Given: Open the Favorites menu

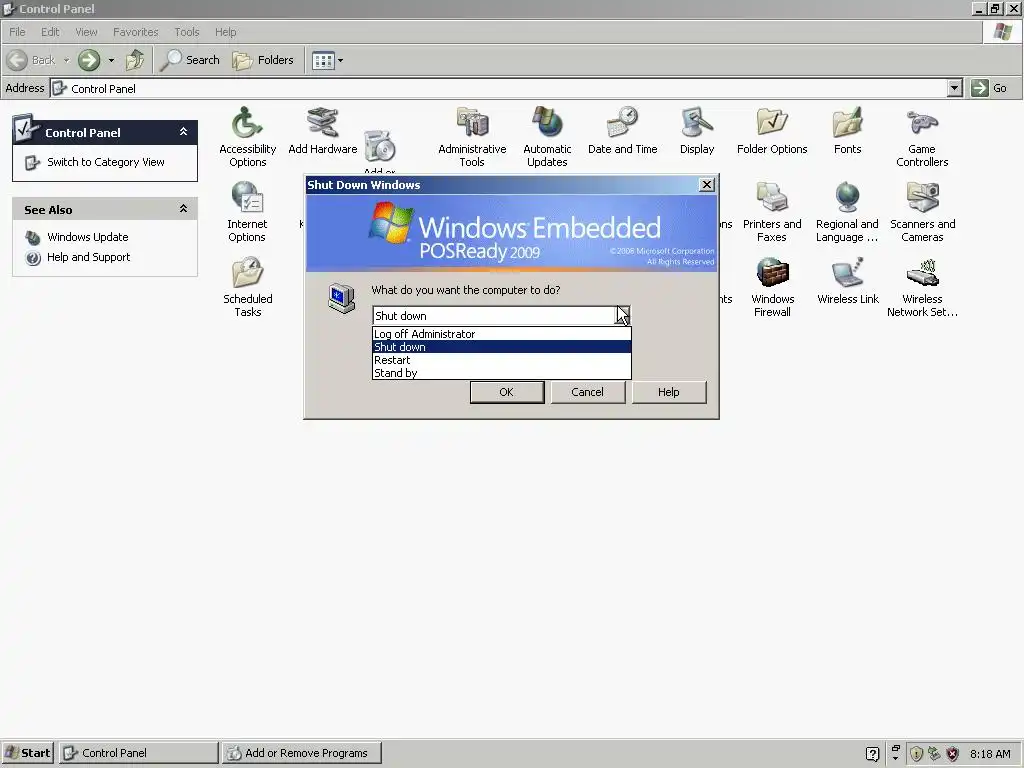Looking at the screenshot, I should point(135,32).
